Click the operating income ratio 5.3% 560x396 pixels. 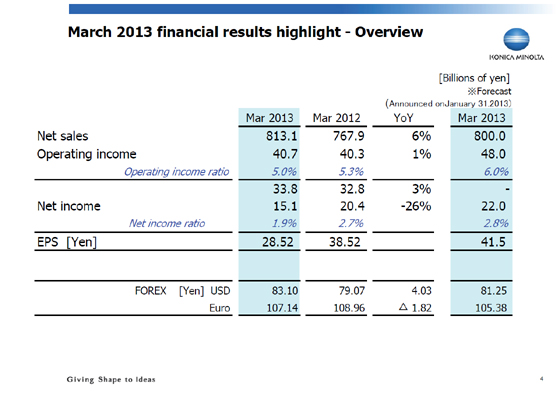(x=351, y=172)
